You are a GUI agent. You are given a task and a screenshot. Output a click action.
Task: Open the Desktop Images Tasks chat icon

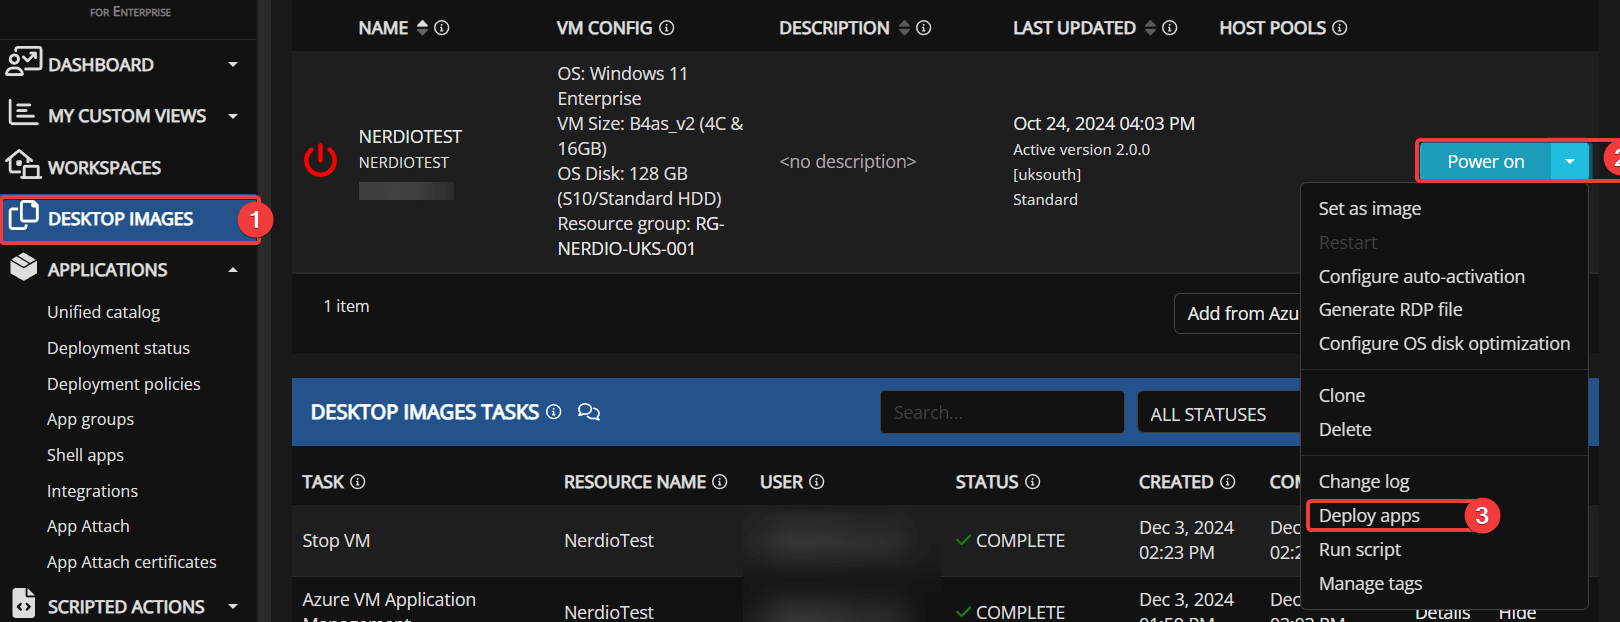coord(589,412)
